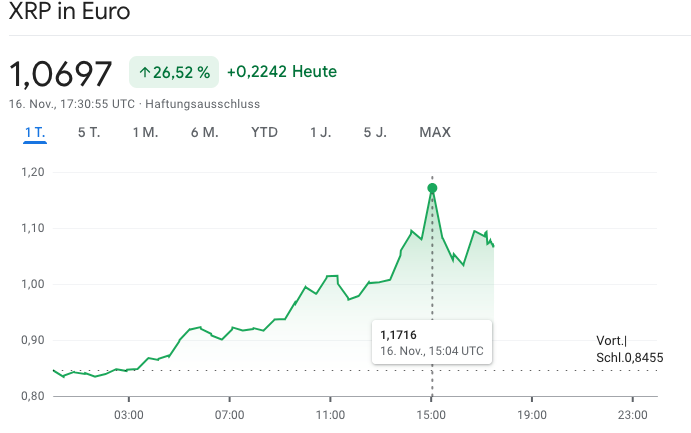This screenshot has width=691, height=433.
Task: Click the +0,2242 Heute change text
Action: click(x=282, y=72)
